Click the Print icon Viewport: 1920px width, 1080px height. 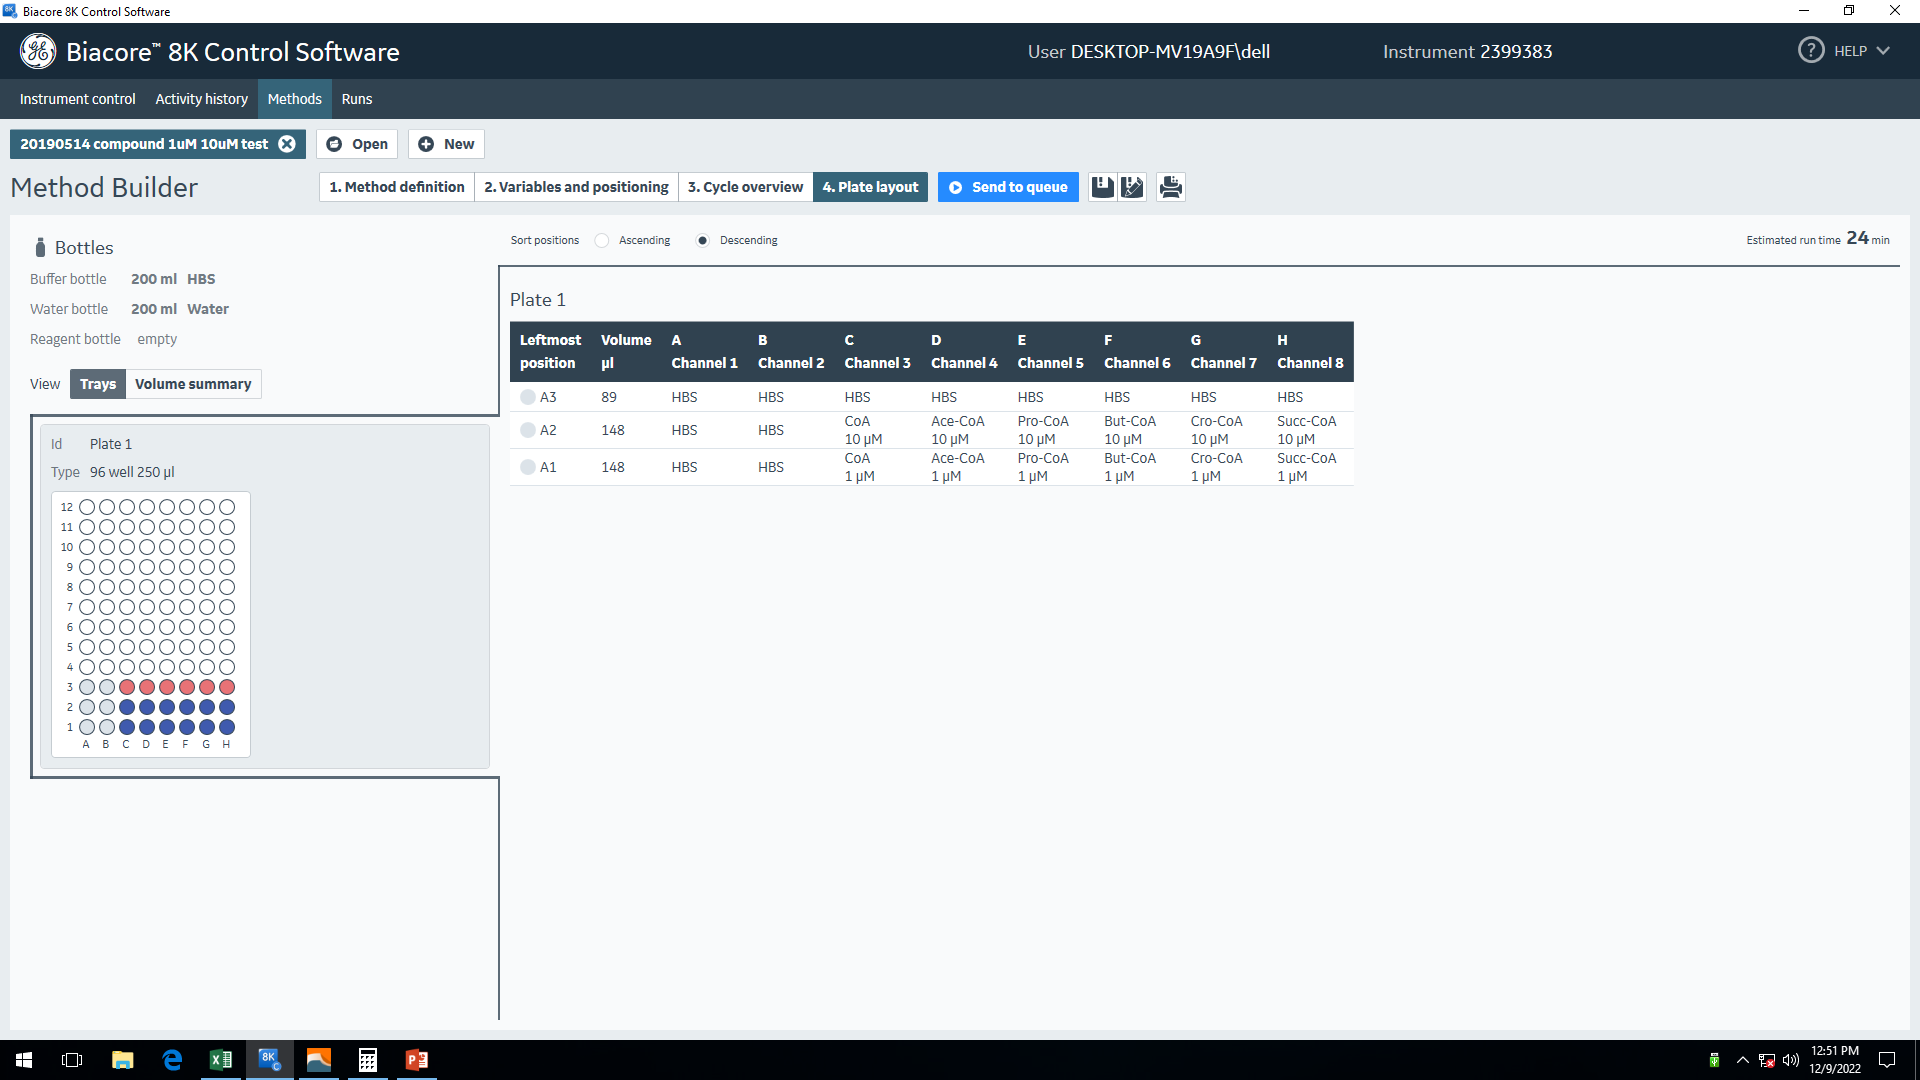click(x=1171, y=187)
